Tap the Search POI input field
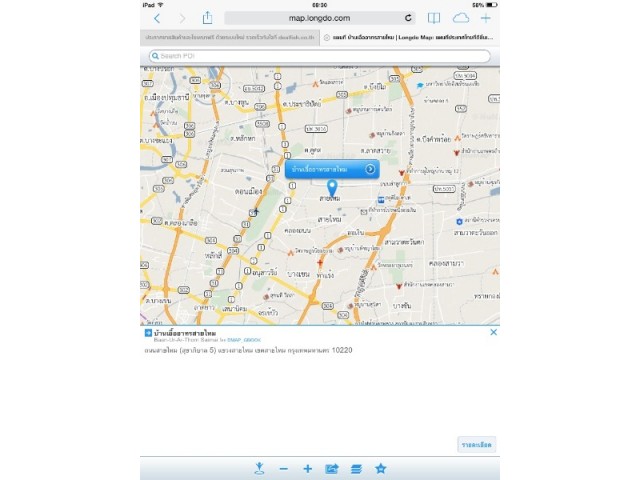 tap(320, 56)
